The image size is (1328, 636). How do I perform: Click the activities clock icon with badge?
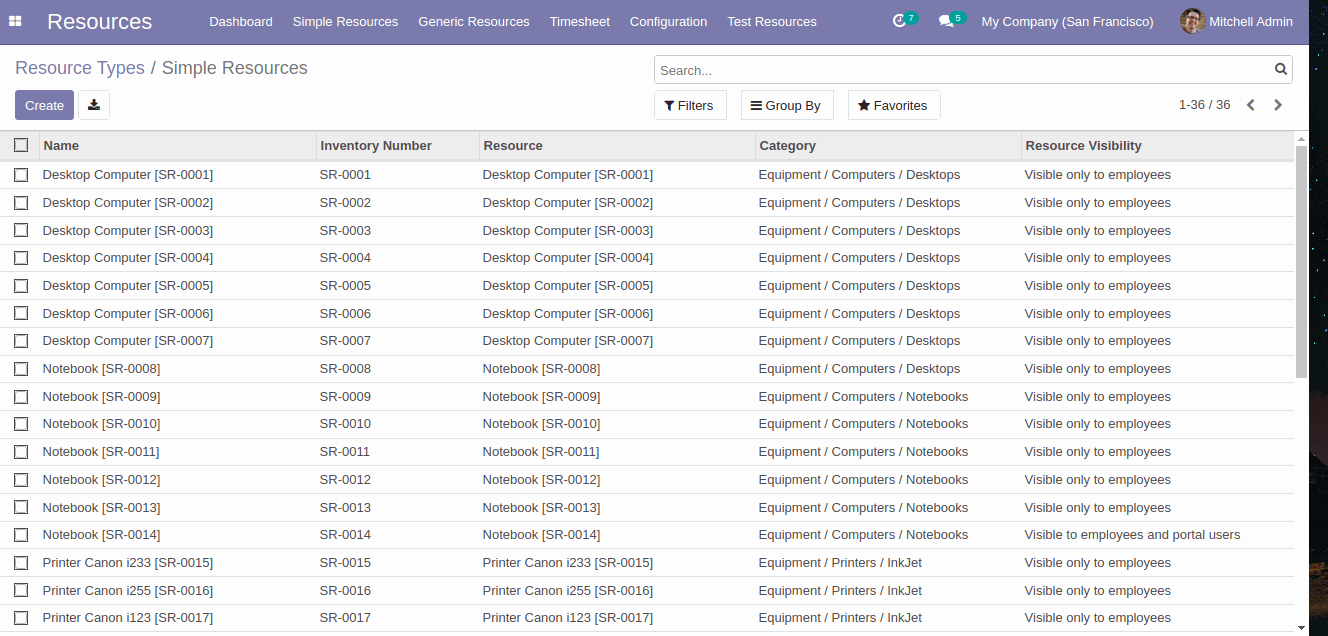tap(900, 21)
